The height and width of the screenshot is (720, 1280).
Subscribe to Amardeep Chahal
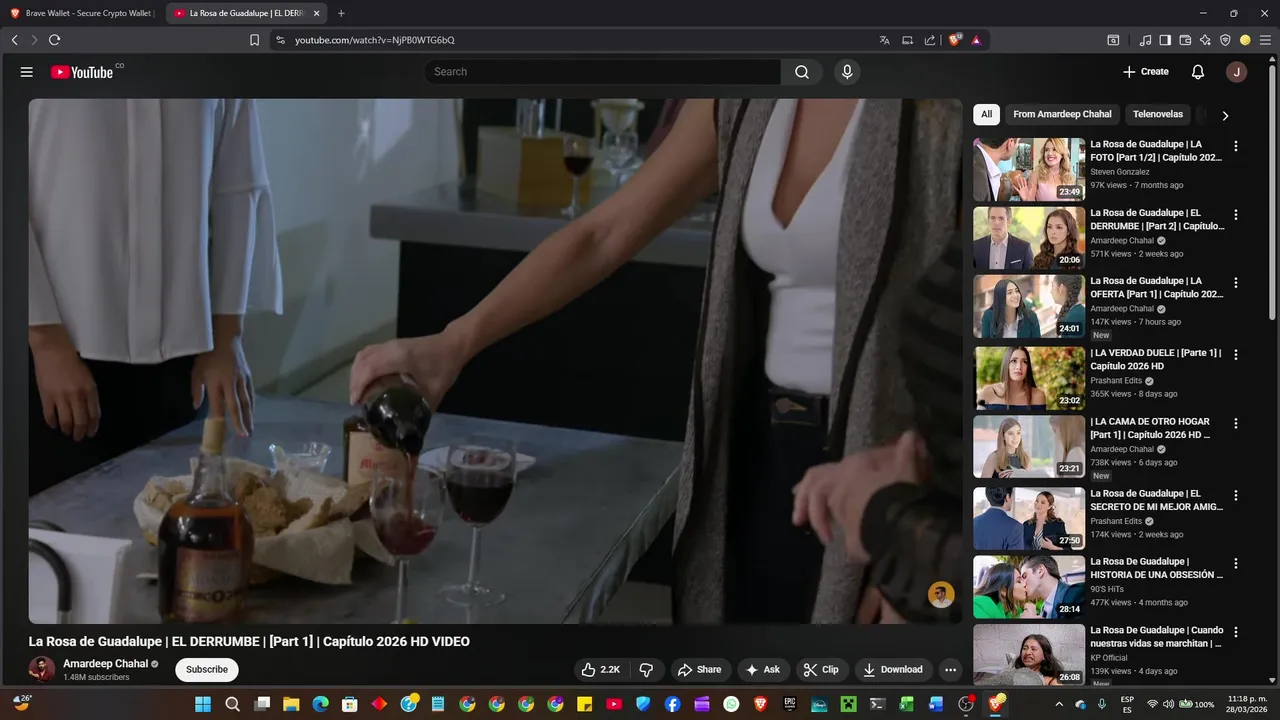[x=207, y=670]
